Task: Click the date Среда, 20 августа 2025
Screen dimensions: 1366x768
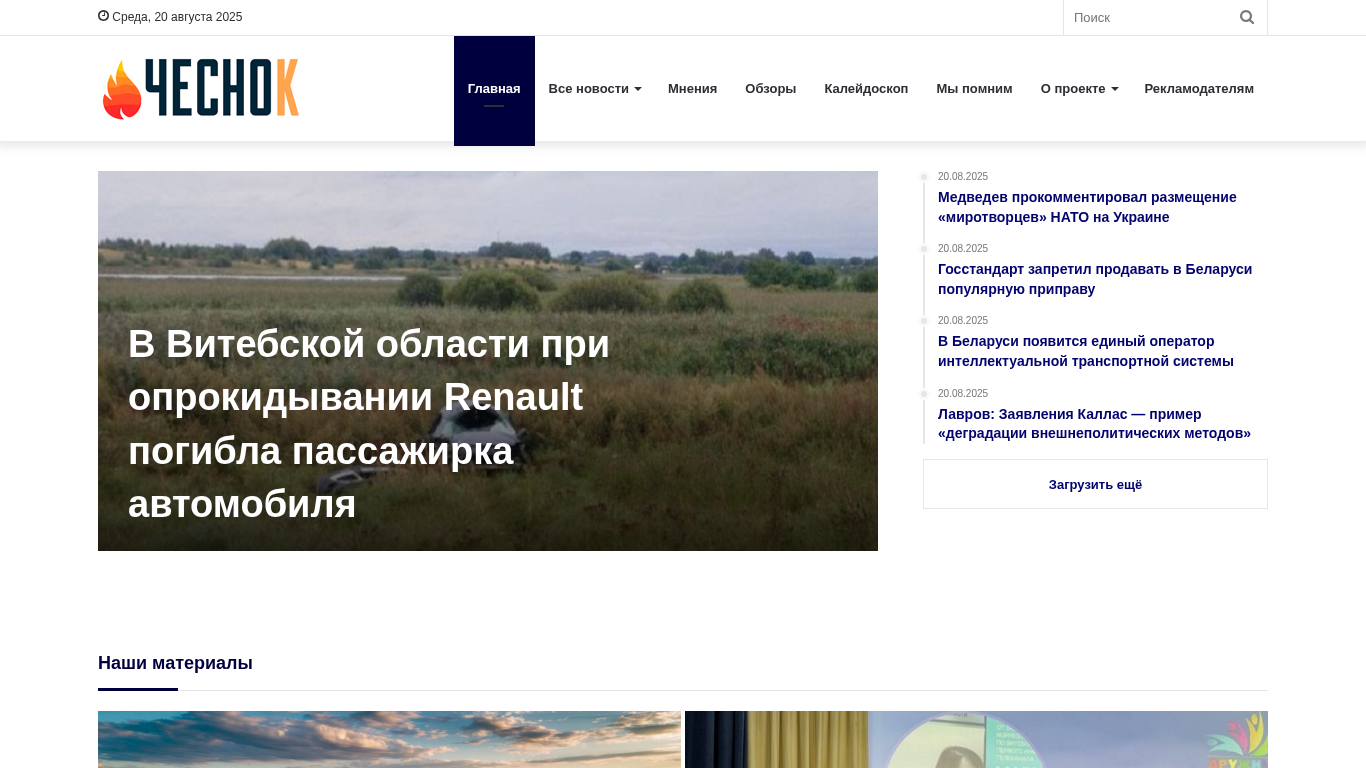Action: tap(177, 17)
